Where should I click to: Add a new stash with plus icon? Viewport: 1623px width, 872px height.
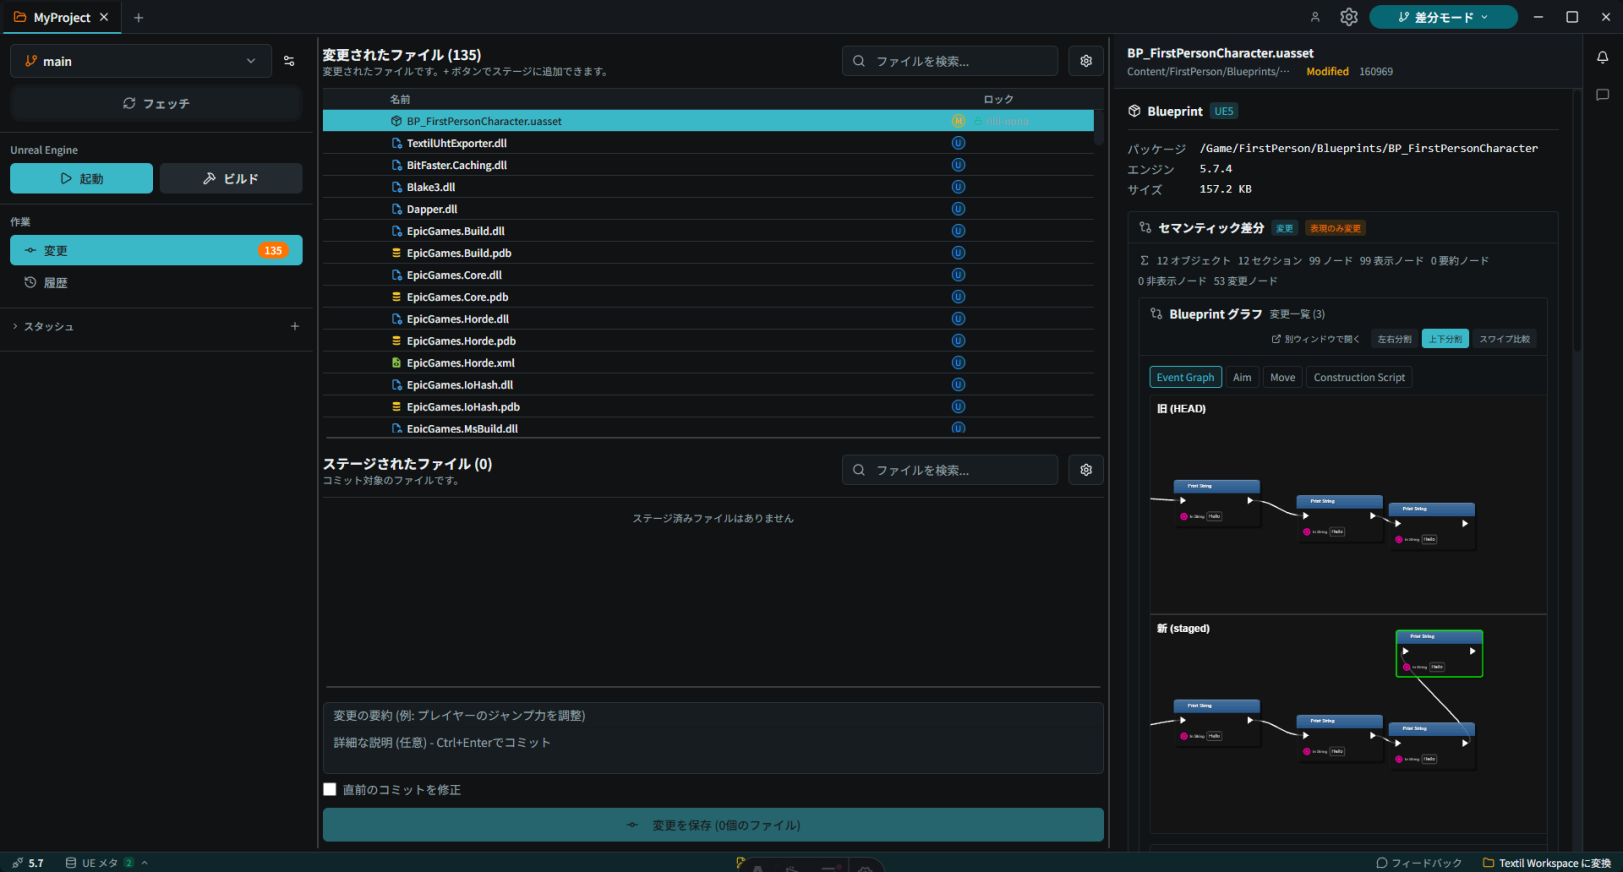click(295, 326)
